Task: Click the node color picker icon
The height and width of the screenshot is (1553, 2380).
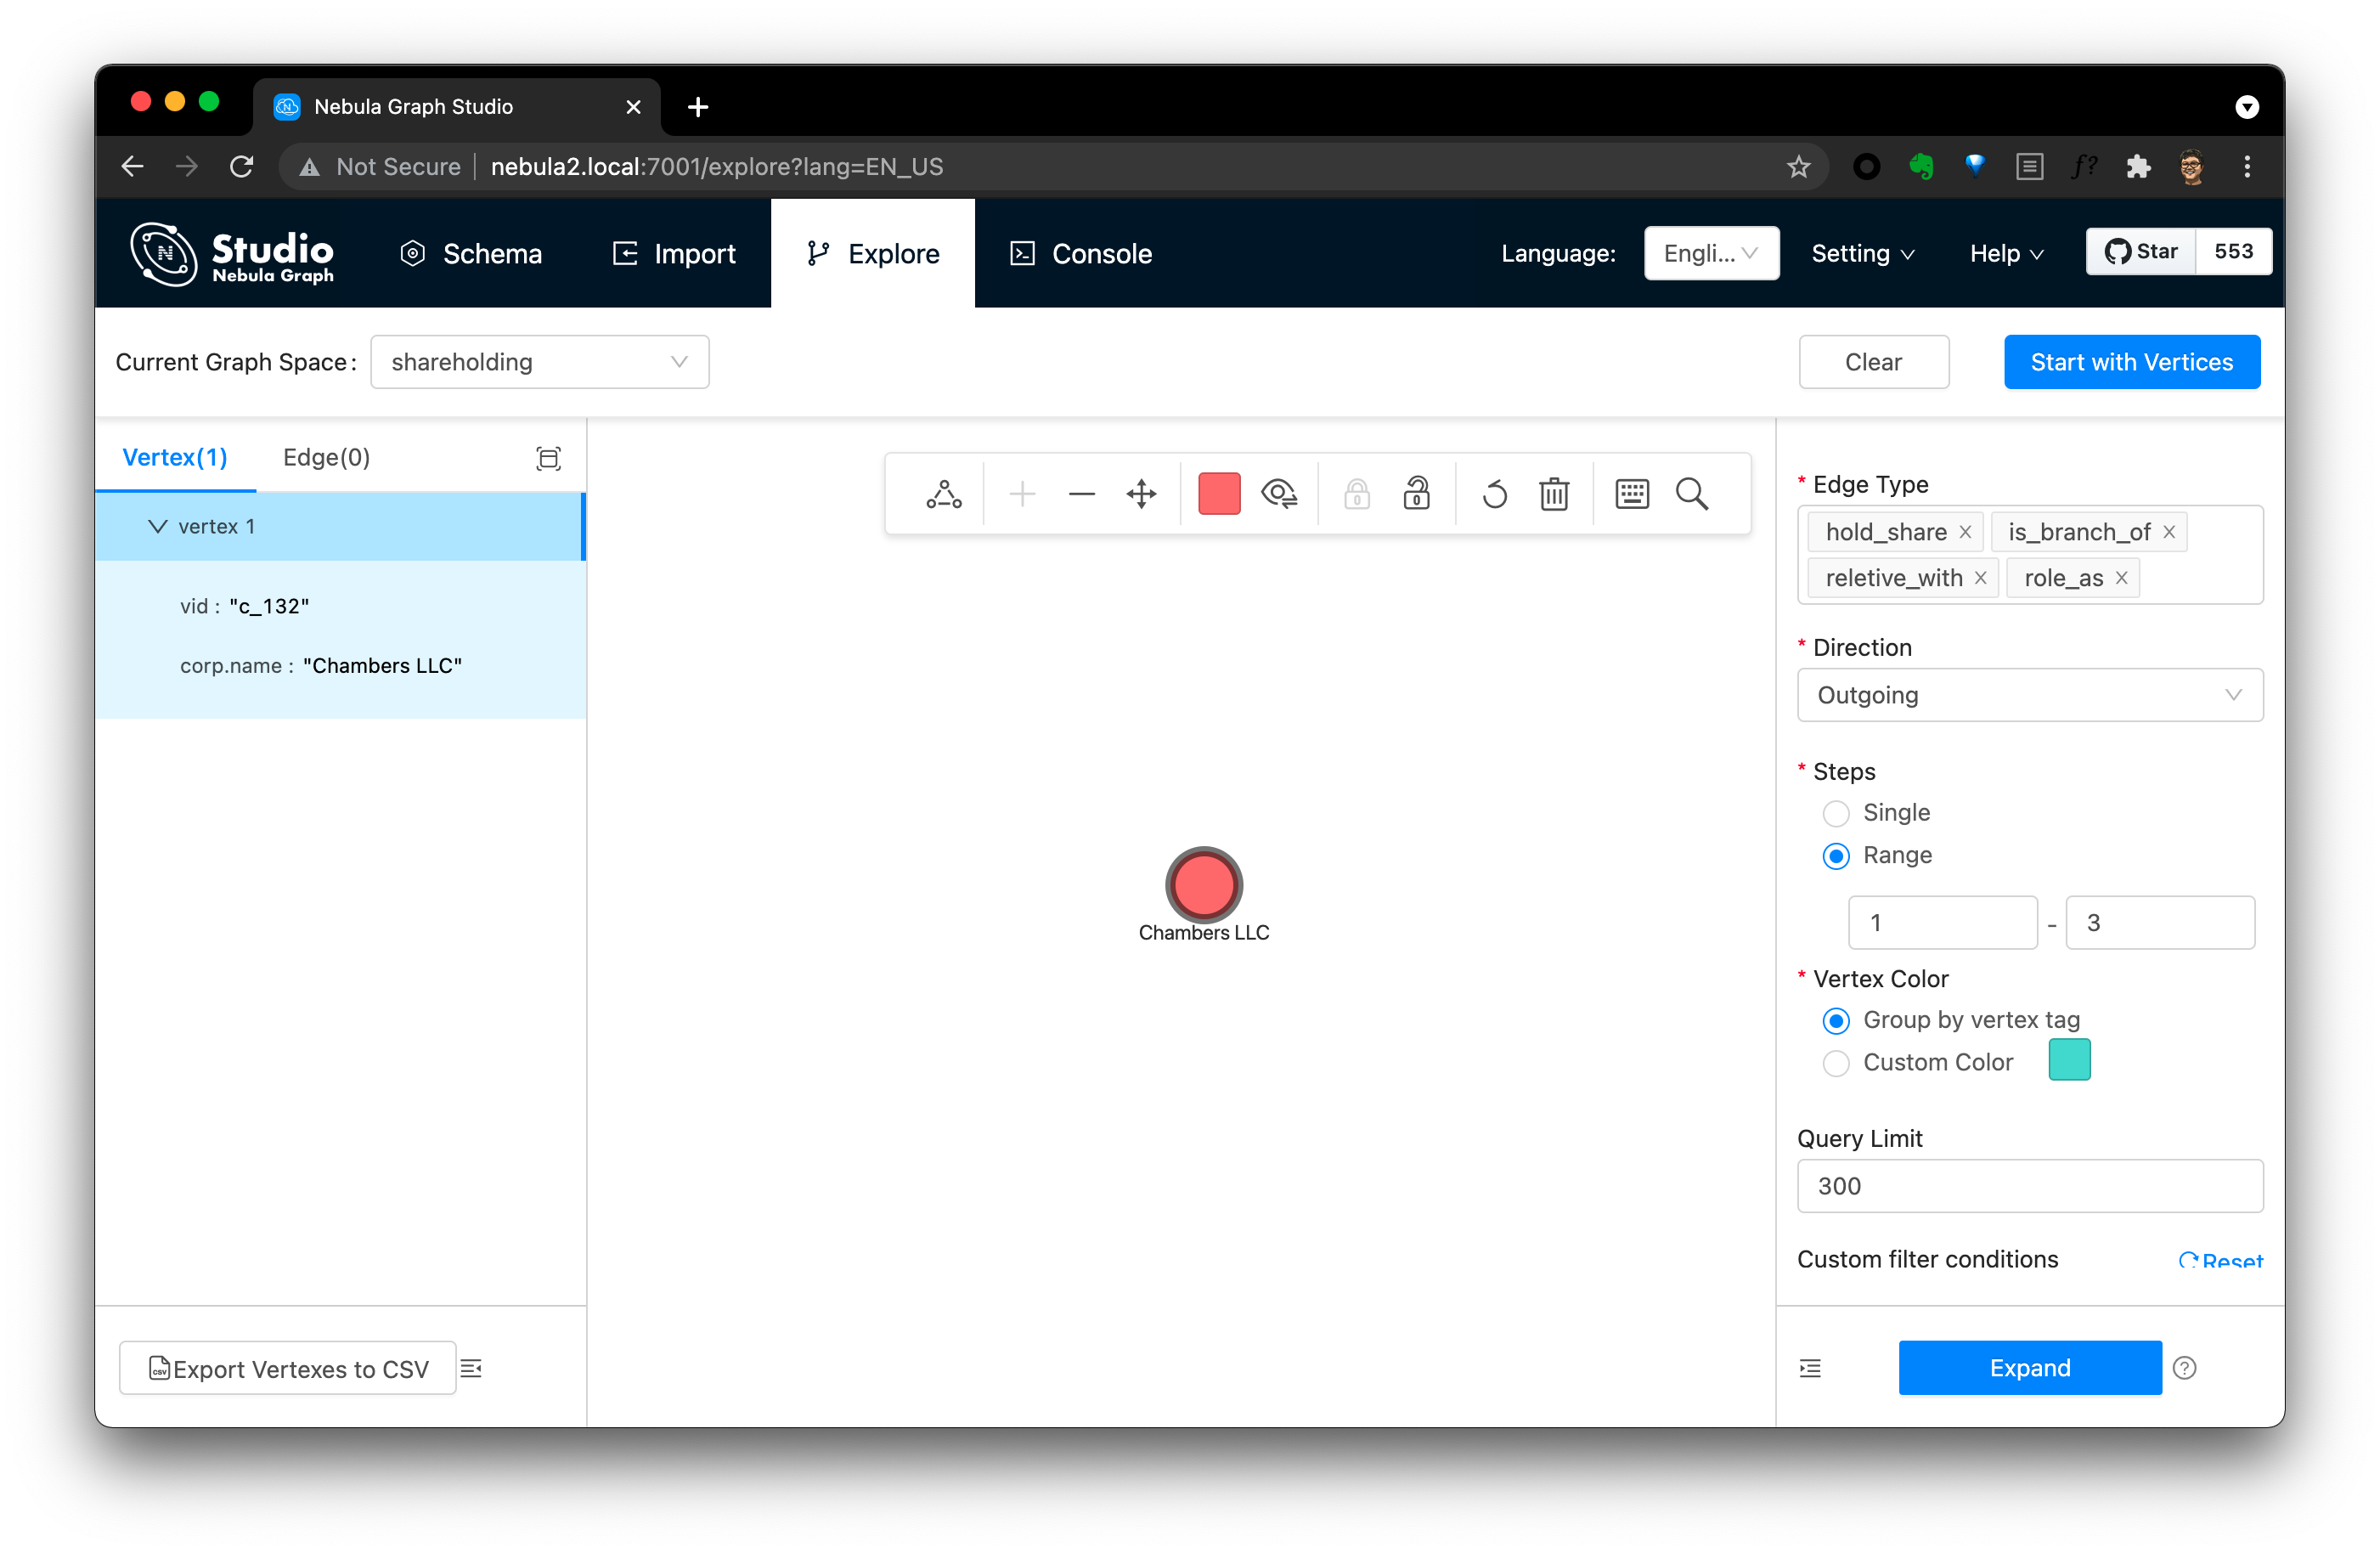Action: [1220, 494]
